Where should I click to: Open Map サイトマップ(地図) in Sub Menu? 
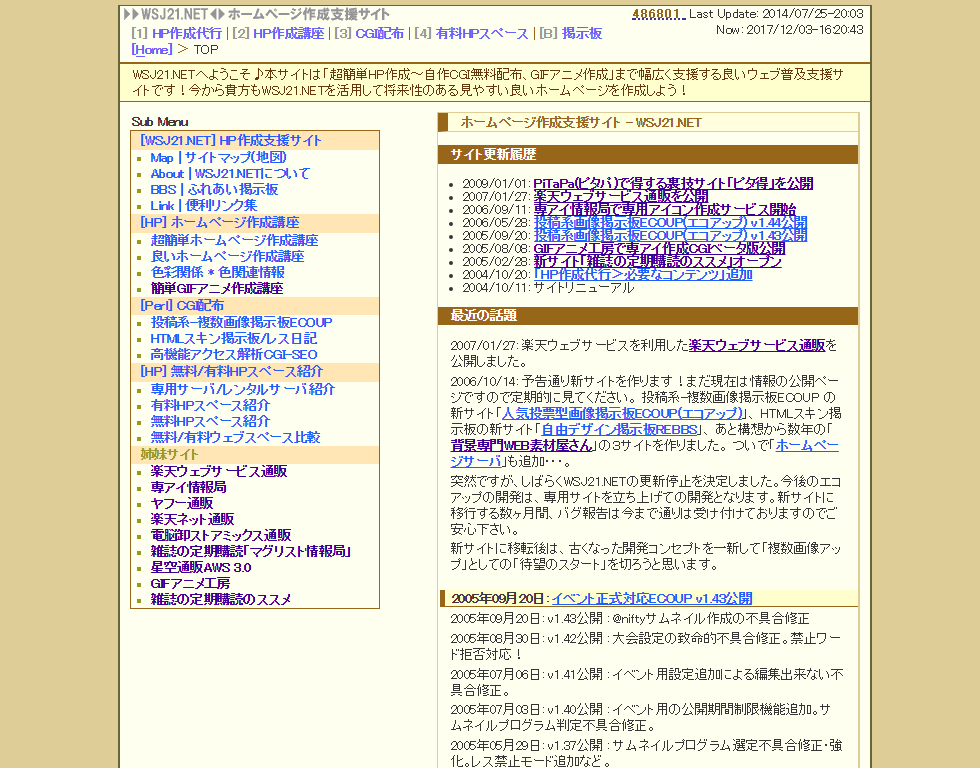coord(218,157)
